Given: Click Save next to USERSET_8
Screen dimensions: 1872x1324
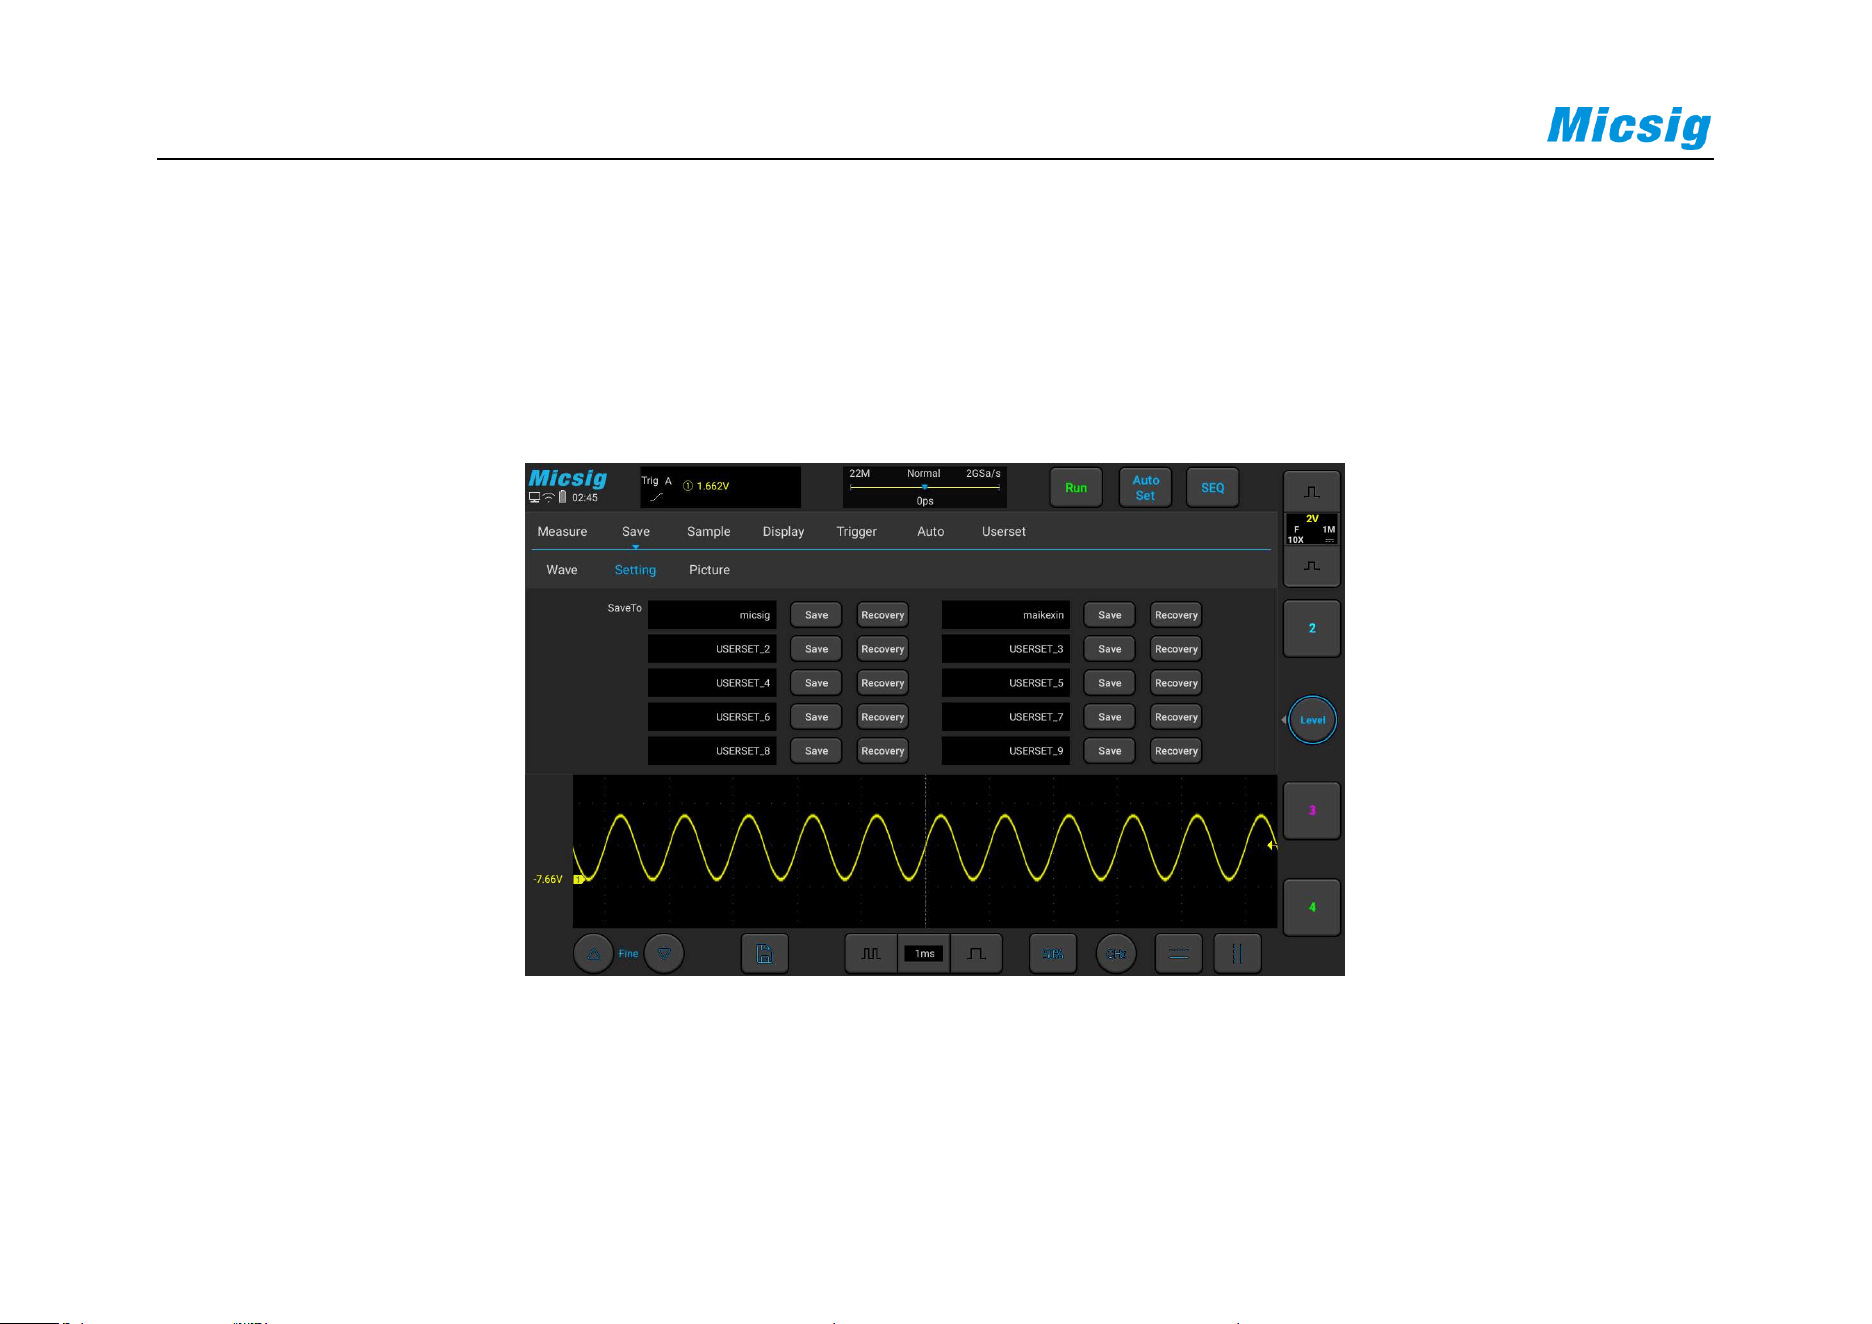Looking at the screenshot, I should (x=816, y=751).
